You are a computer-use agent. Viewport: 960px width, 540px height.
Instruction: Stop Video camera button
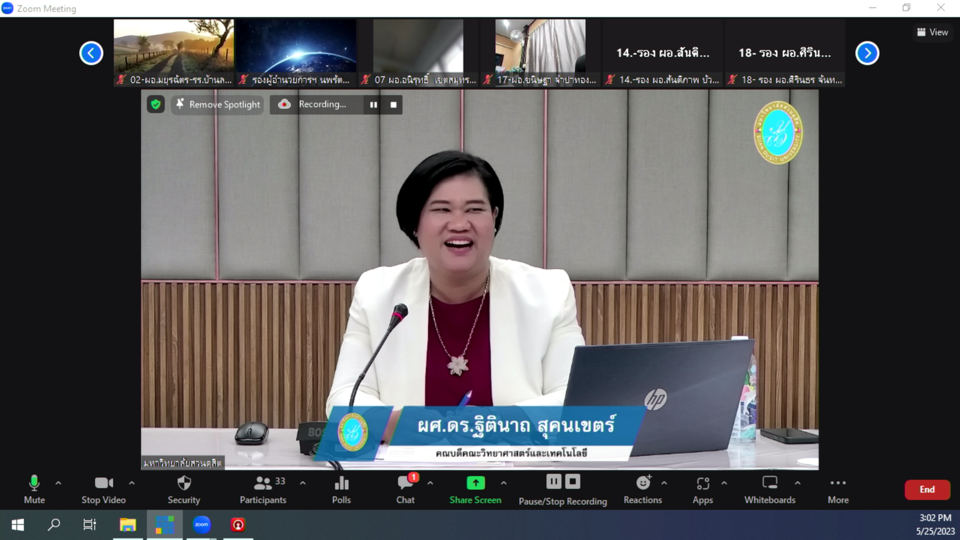click(x=103, y=490)
